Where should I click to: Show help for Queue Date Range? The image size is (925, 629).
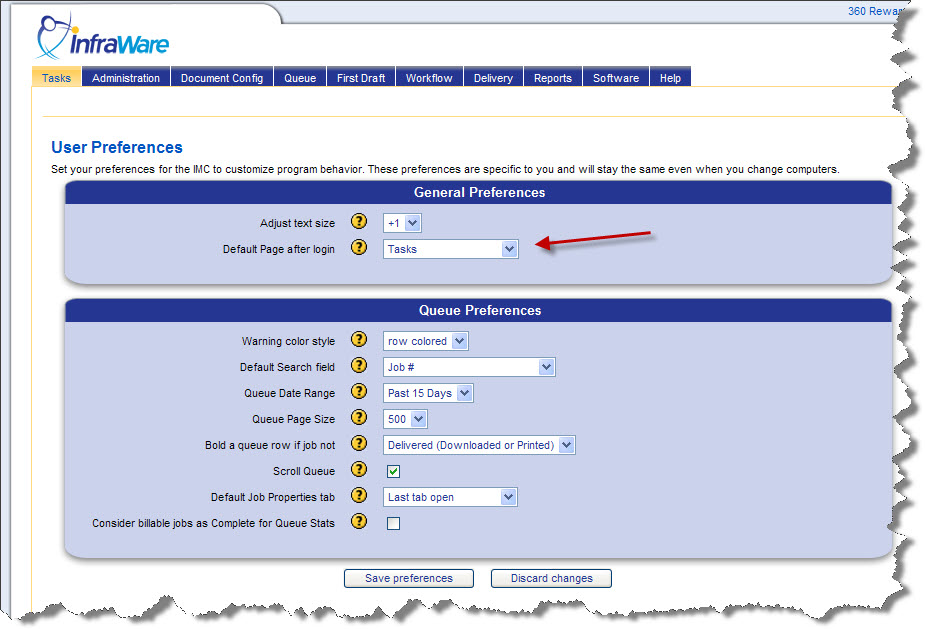359,393
